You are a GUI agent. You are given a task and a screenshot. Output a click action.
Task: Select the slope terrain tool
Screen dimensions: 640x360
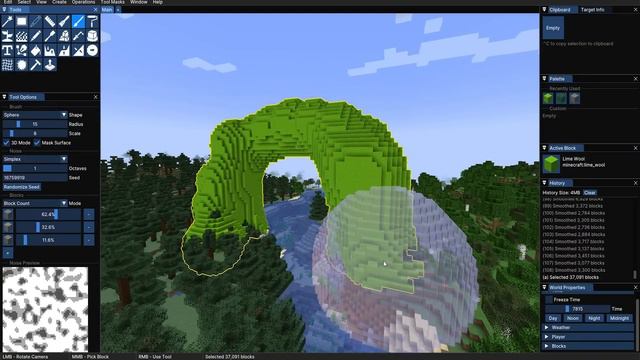[64, 50]
